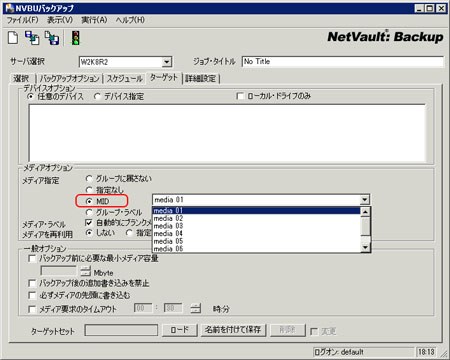Switch to the バックアップオプション tab

(69, 79)
